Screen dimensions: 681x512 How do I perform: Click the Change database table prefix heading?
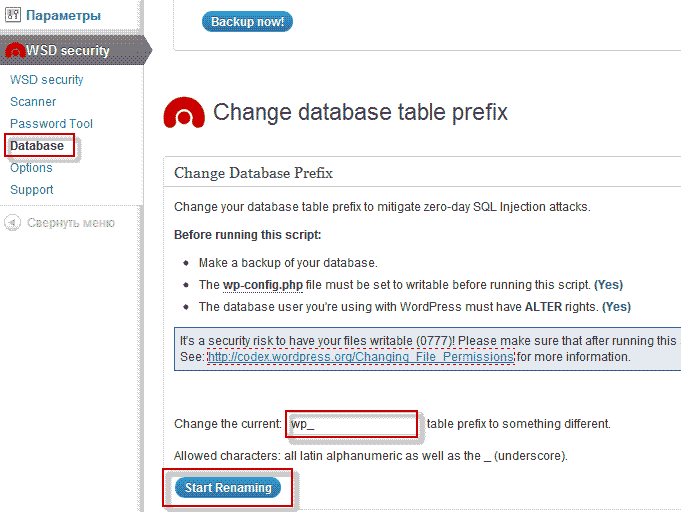coord(360,112)
